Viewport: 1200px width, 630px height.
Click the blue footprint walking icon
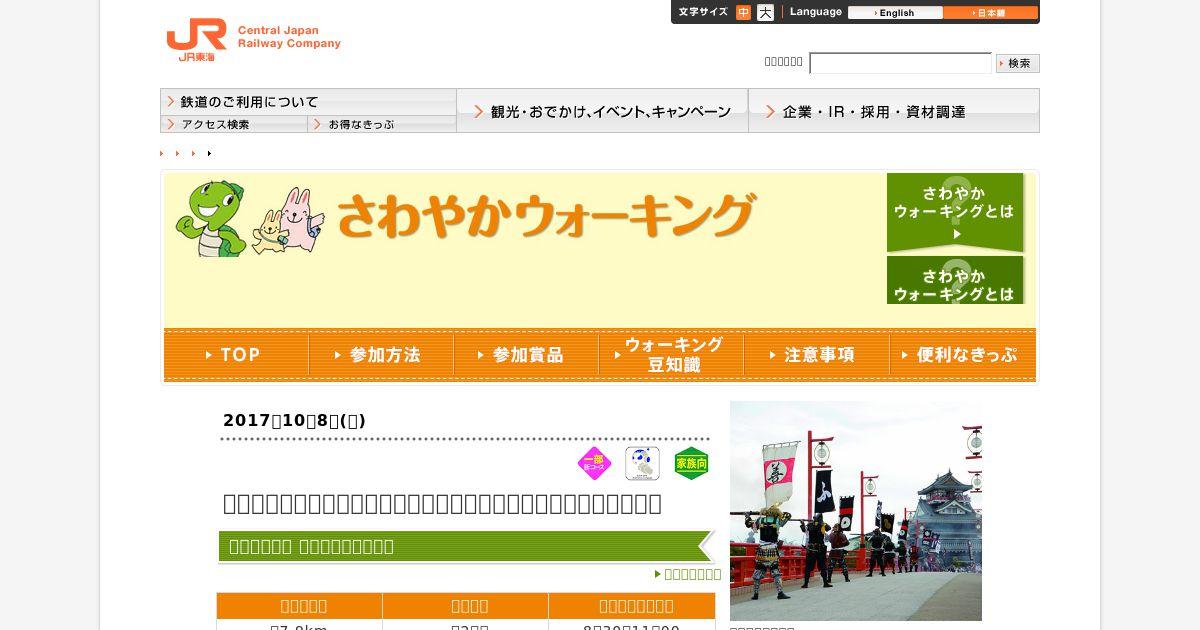point(642,464)
